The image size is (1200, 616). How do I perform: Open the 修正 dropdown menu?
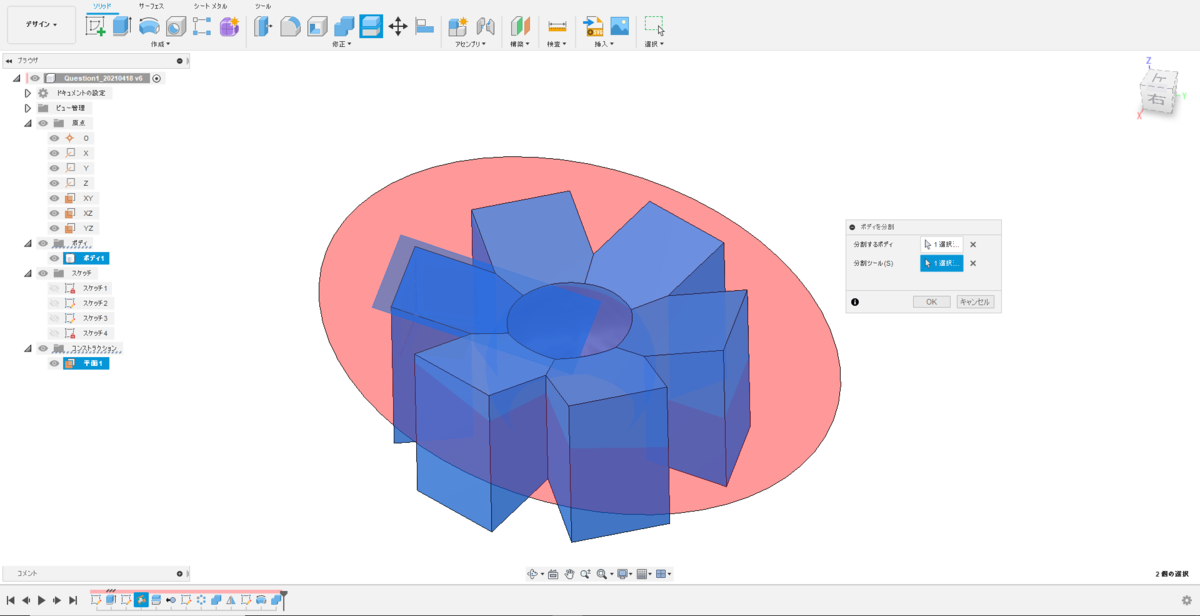click(344, 44)
